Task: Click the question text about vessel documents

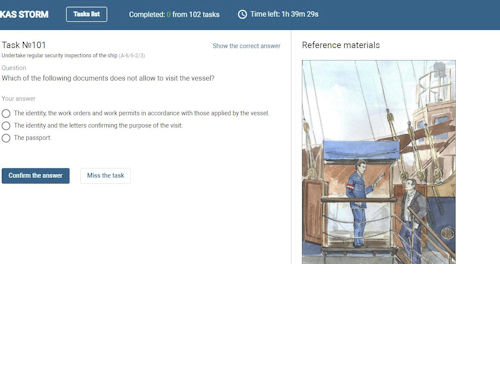Action: 108,78
